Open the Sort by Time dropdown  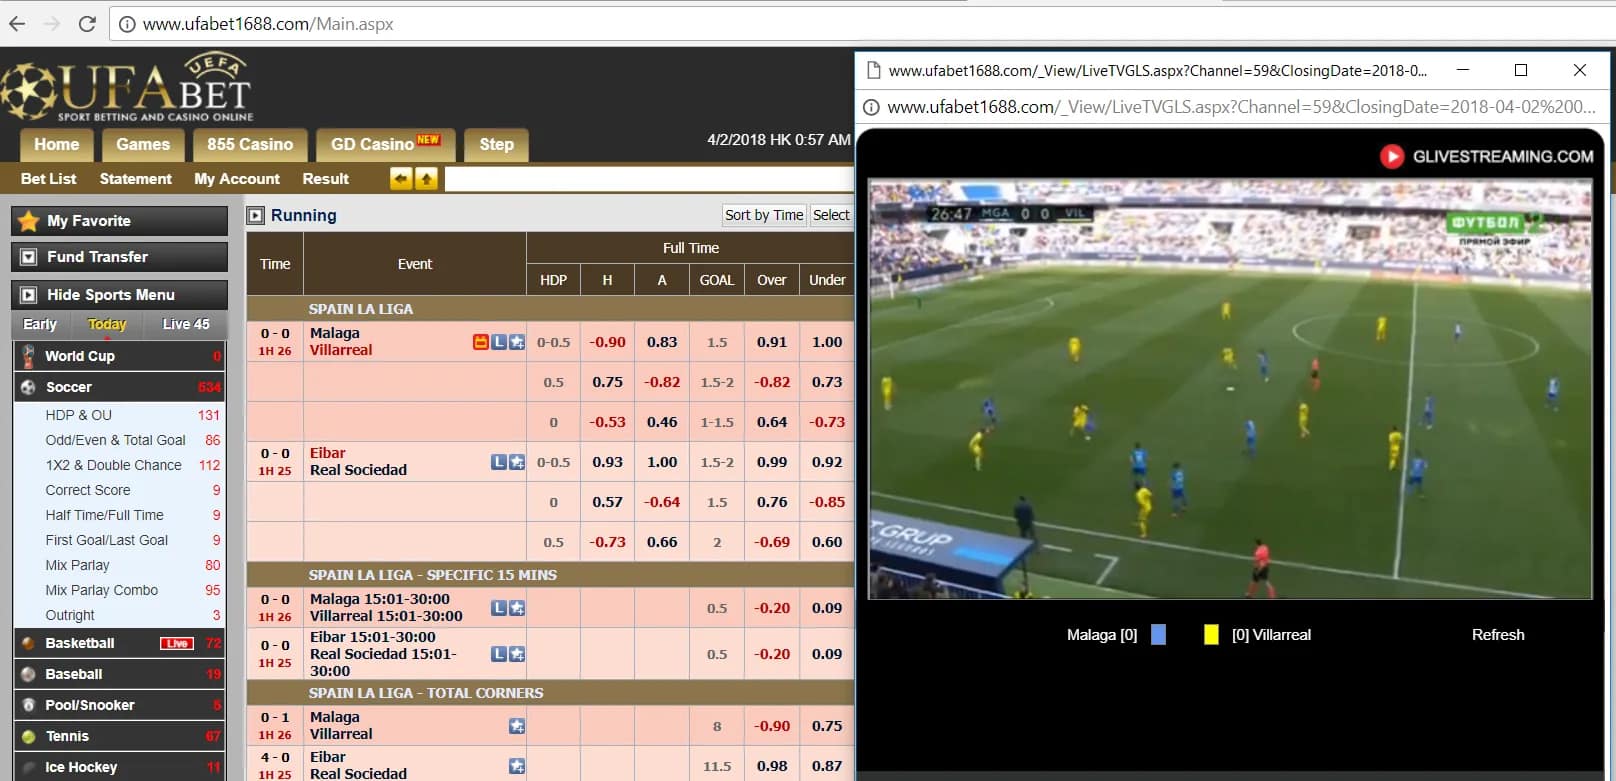764,215
